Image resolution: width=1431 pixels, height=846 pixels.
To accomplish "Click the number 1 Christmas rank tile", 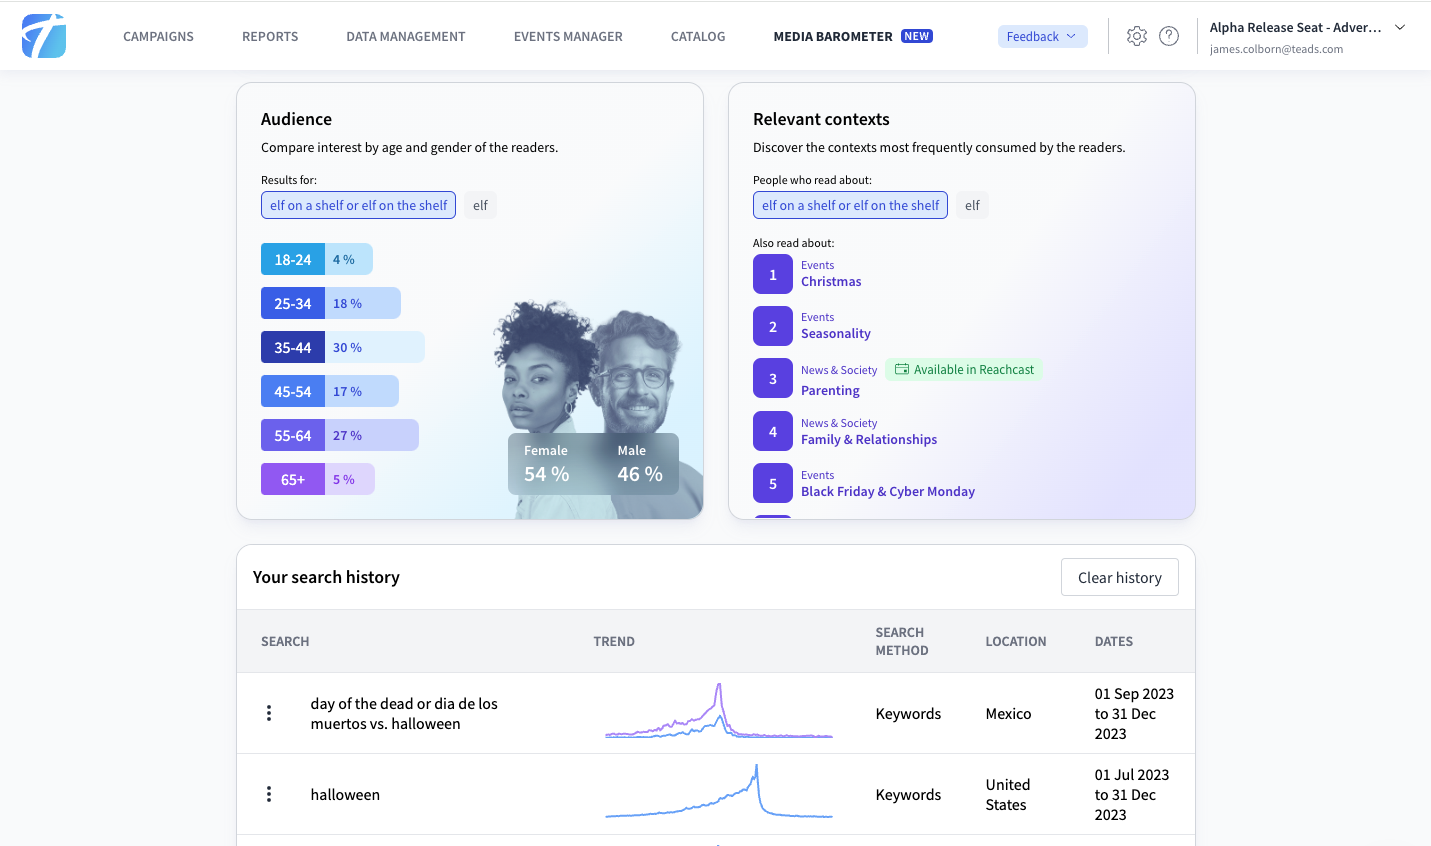I will (772, 274).
